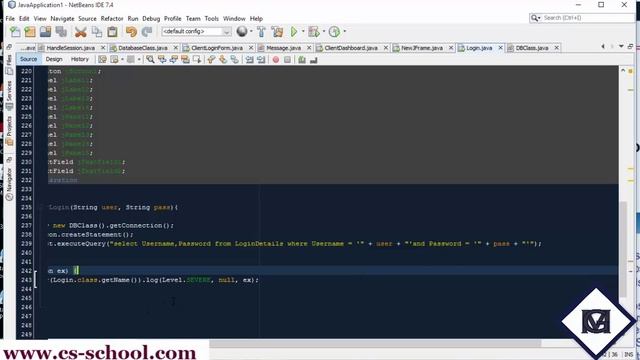Click the Profile Project icon

coord(334,31)
